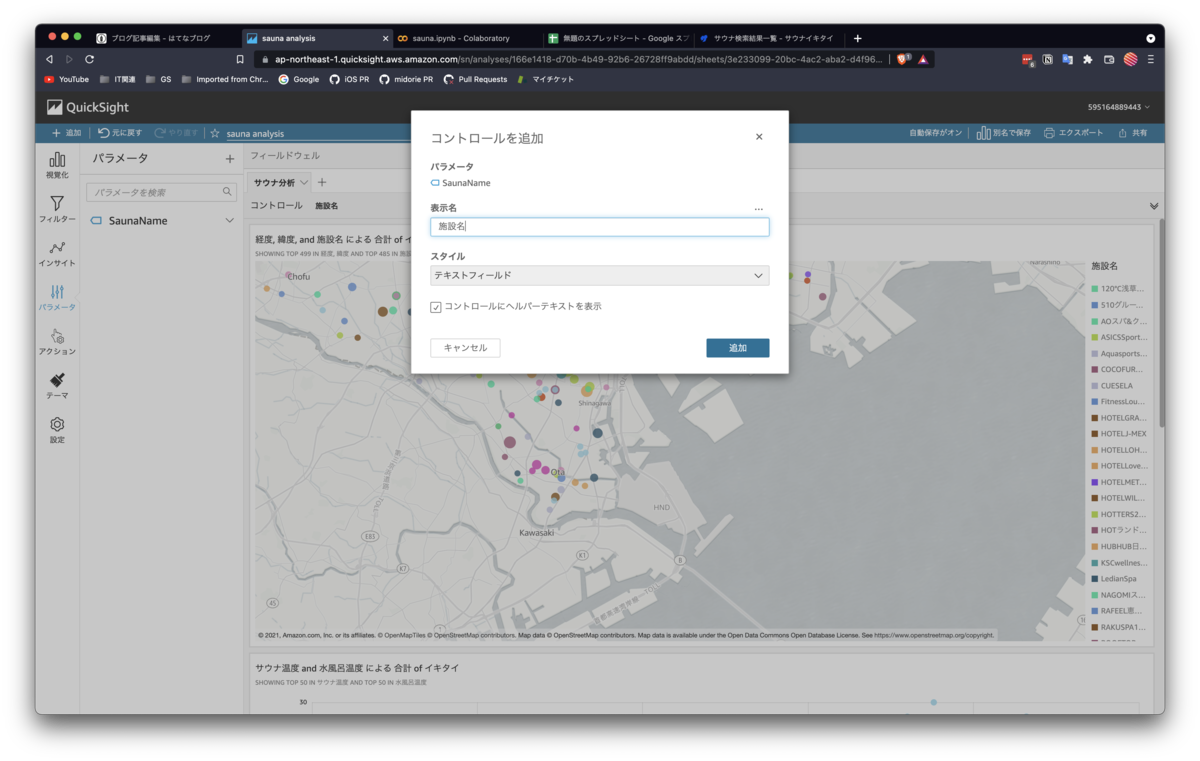Viewport: 1200px width, 761px height.
Task: Click the bookmark icon in address bar
Action: [240, 59]
